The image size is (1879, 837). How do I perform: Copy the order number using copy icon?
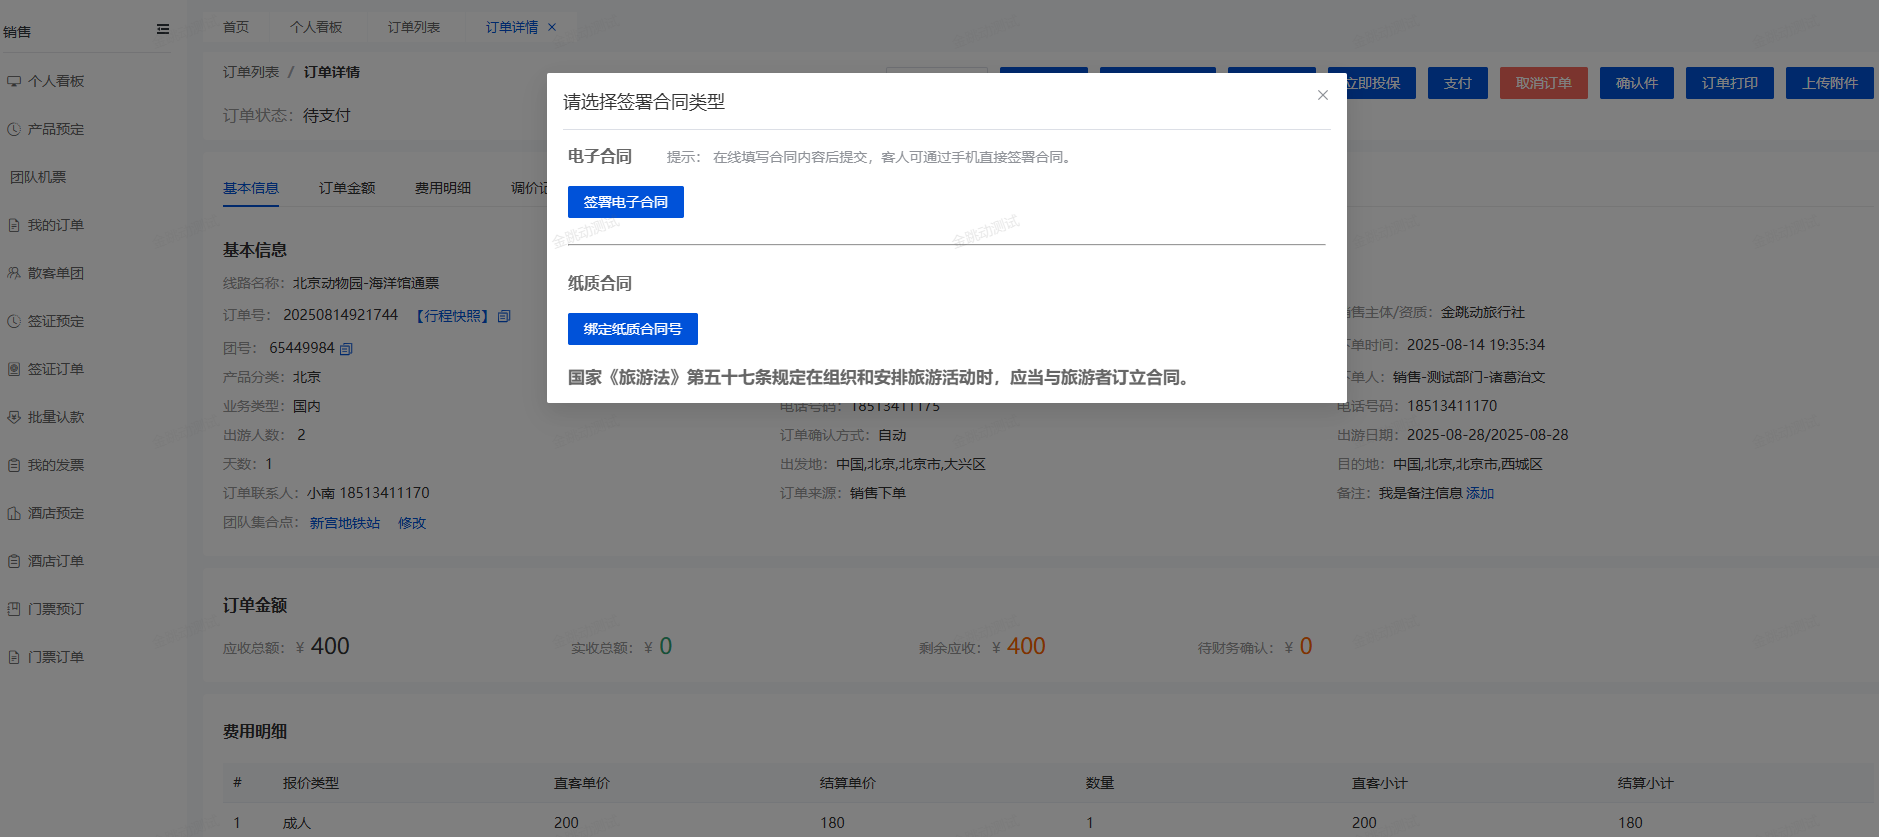point(504,316)
